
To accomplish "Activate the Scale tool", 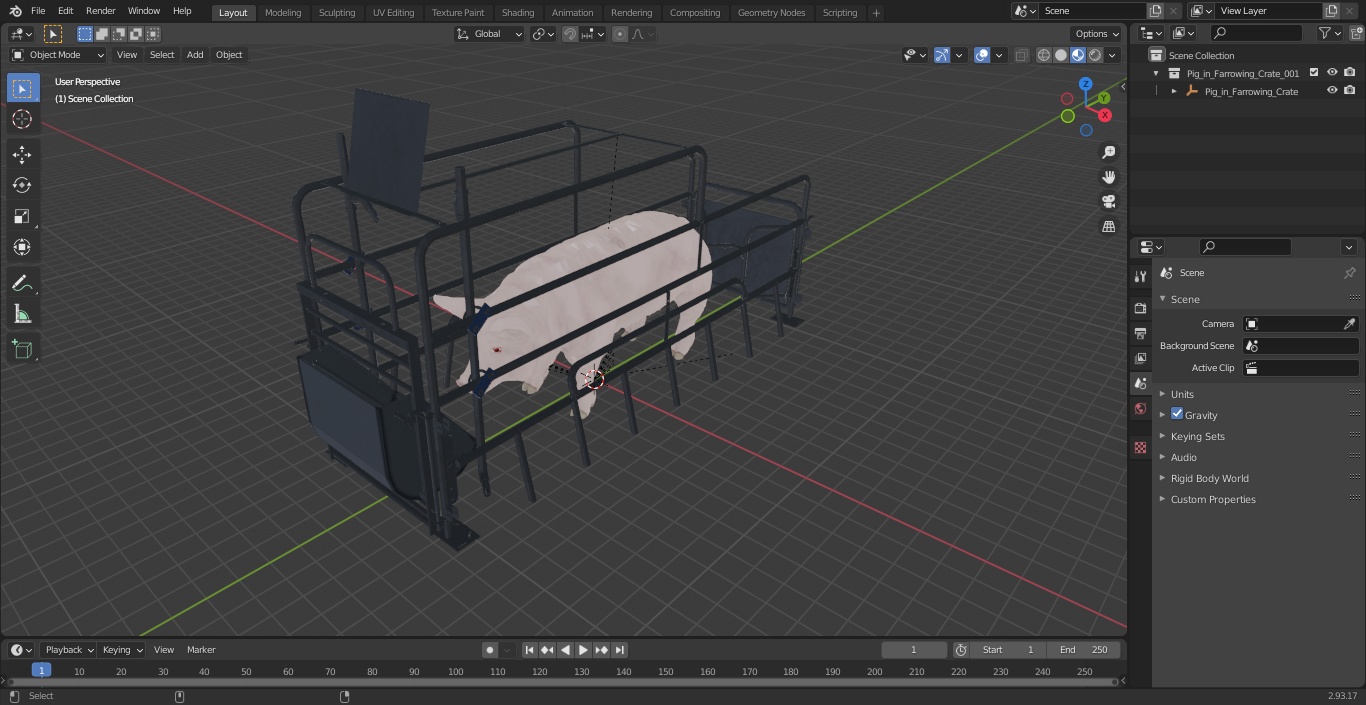I will click(22, 216).
